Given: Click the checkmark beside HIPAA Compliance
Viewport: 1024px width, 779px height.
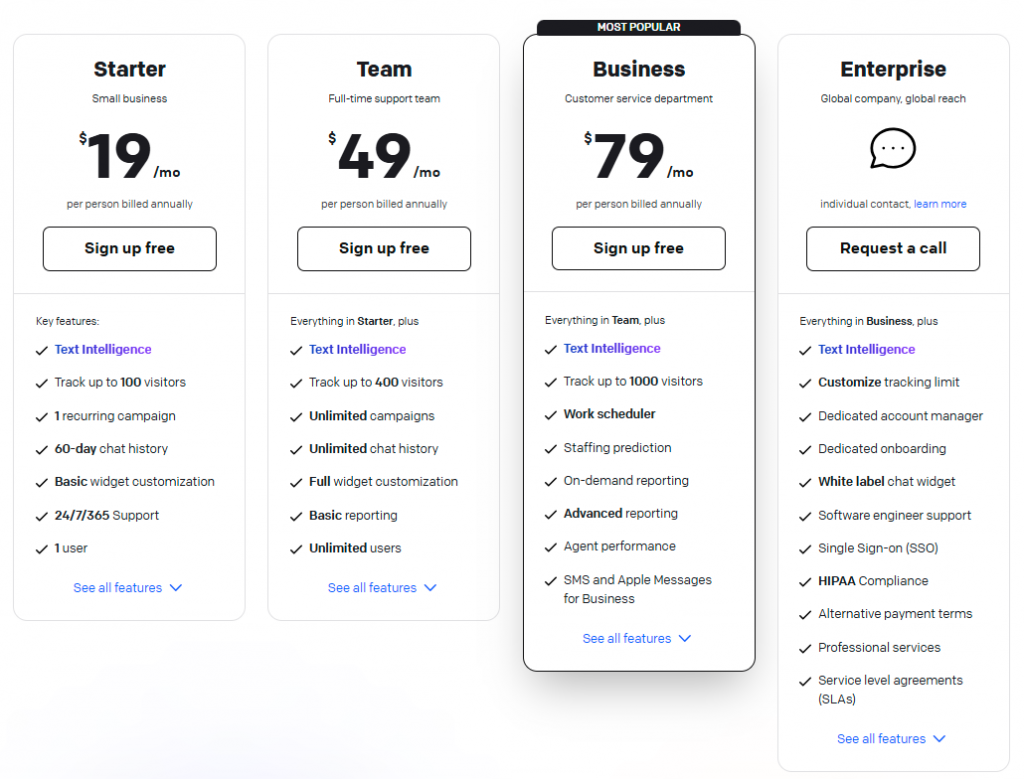Looking at the screenshot, I should coord(804,581).
